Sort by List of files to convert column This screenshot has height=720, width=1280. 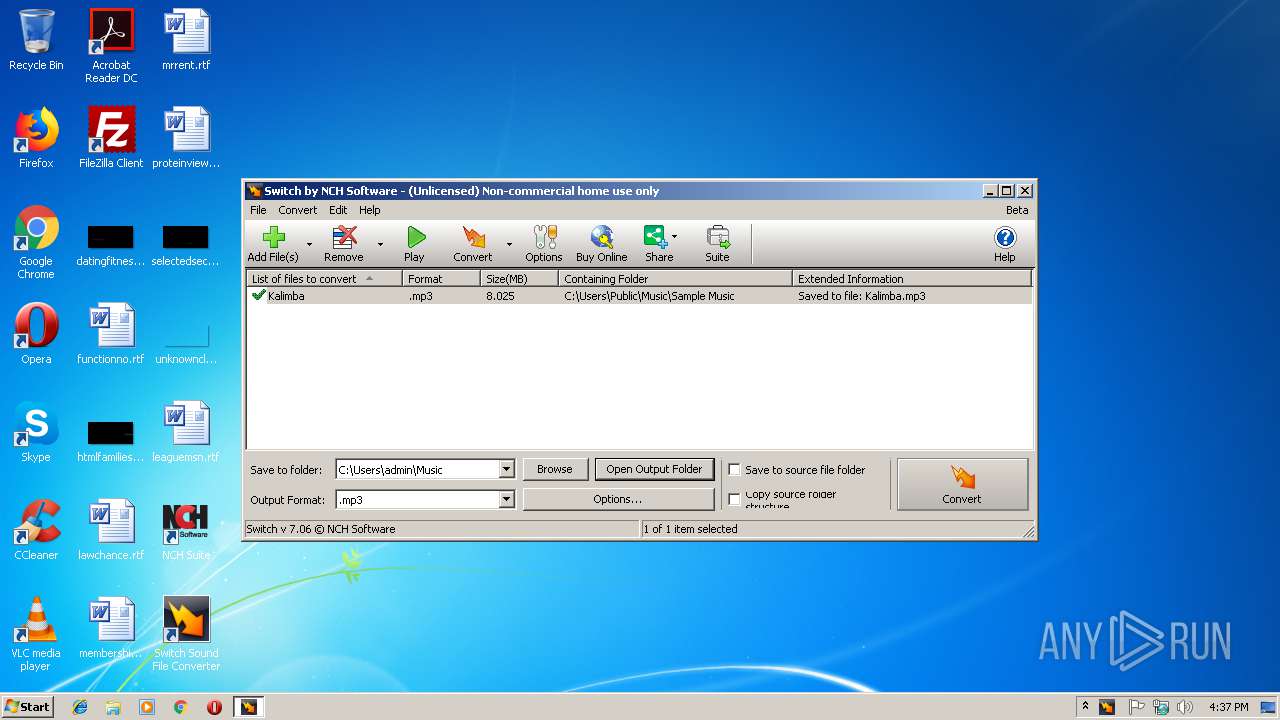324,279
